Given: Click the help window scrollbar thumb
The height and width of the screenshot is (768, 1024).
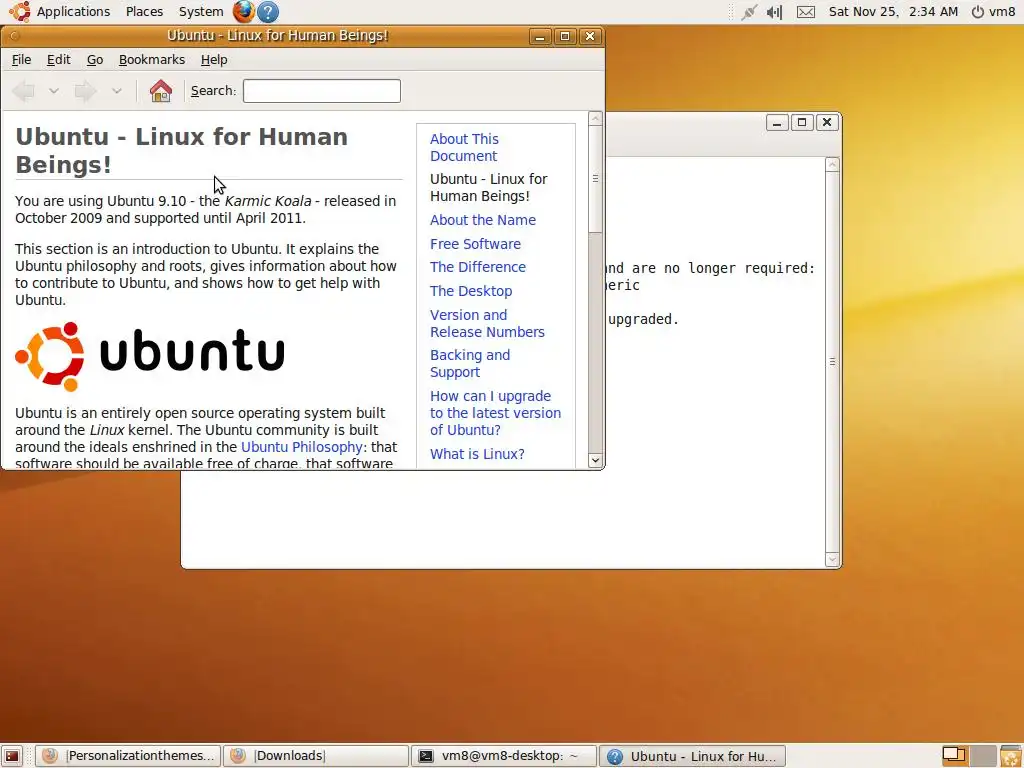Looking at the screenshot, I should click(x=595, y=179).
